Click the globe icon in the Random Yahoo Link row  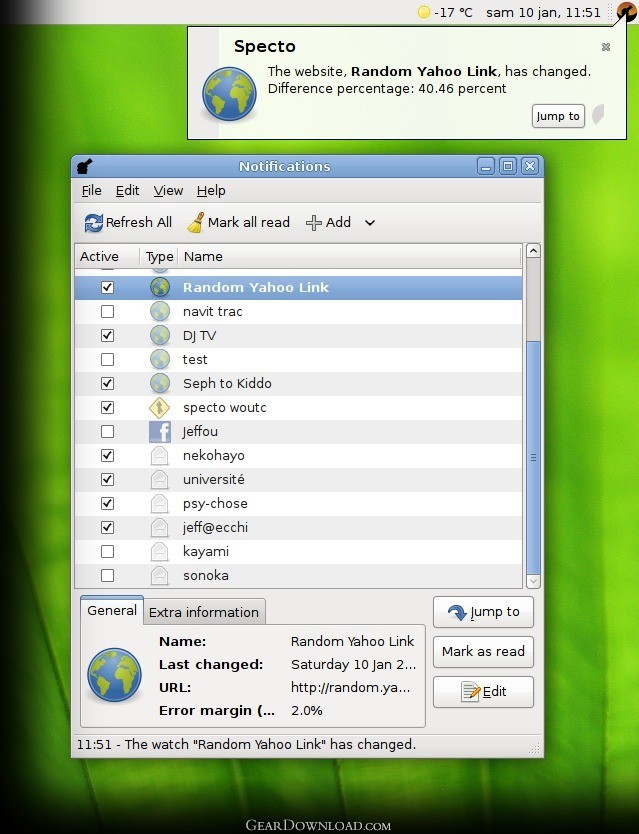coord(160,287)
